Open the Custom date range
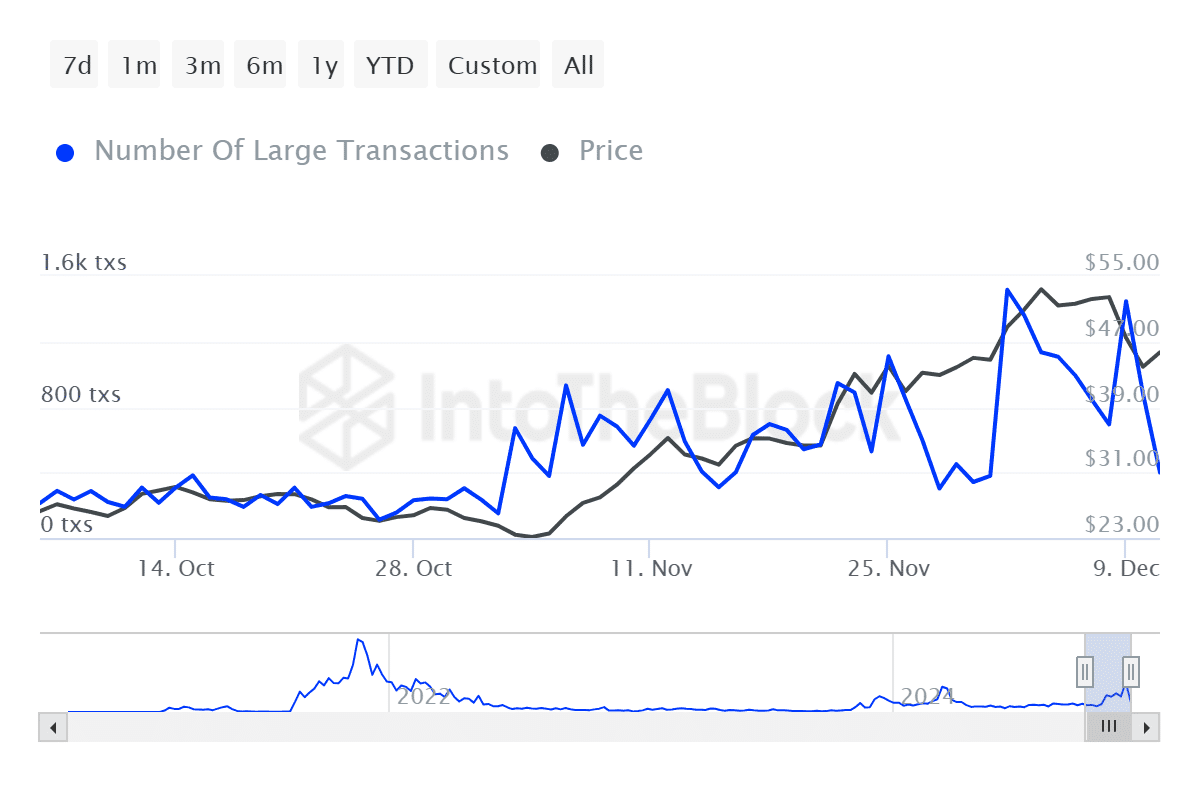 [492, 66]
